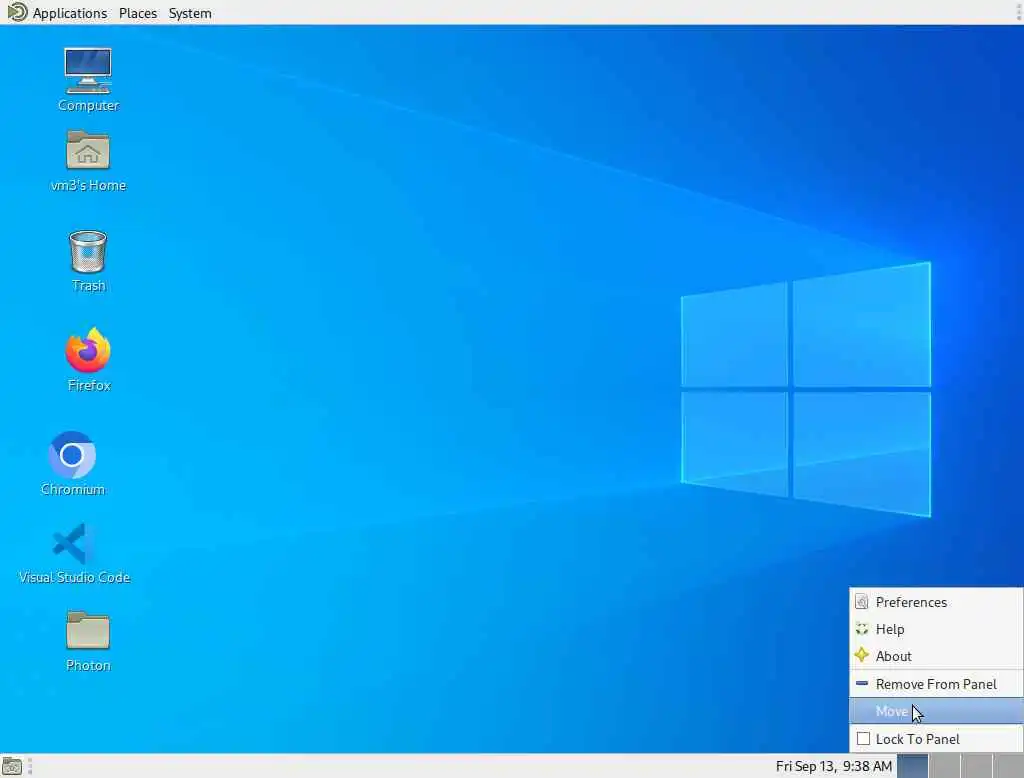Open the System menu

point(190,13)
